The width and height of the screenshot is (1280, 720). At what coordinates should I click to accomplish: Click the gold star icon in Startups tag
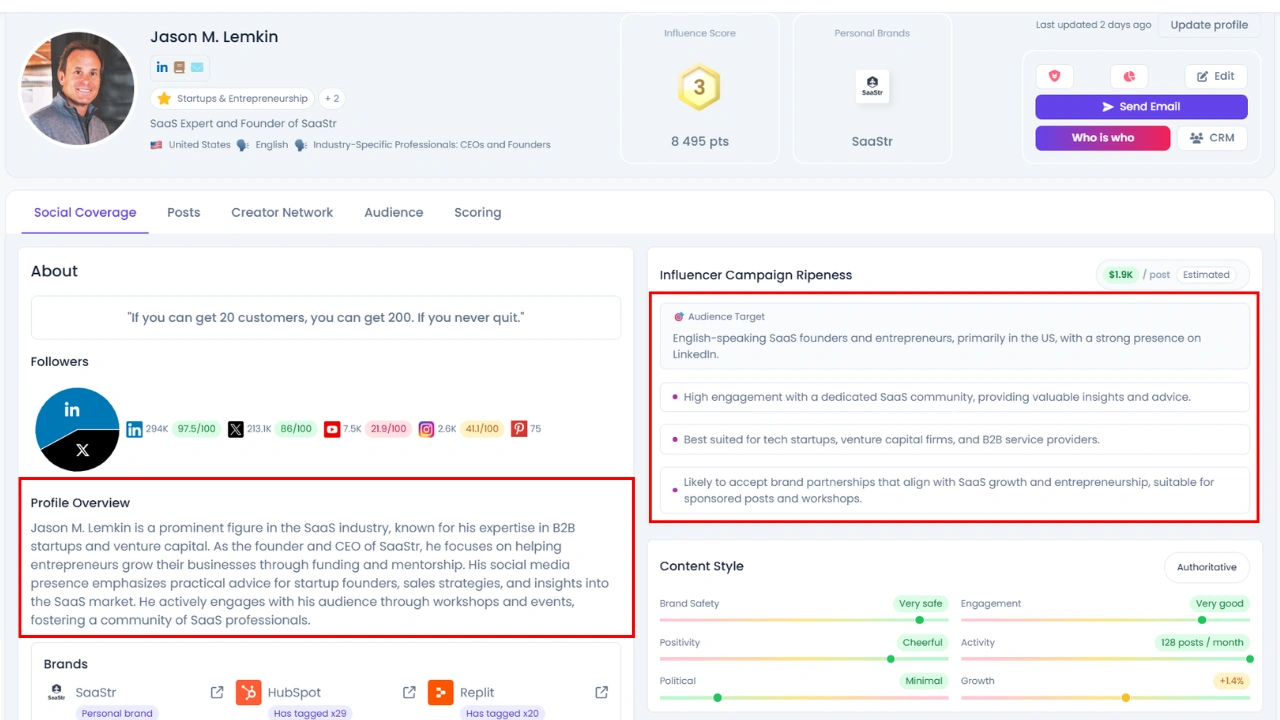[164, 98]
